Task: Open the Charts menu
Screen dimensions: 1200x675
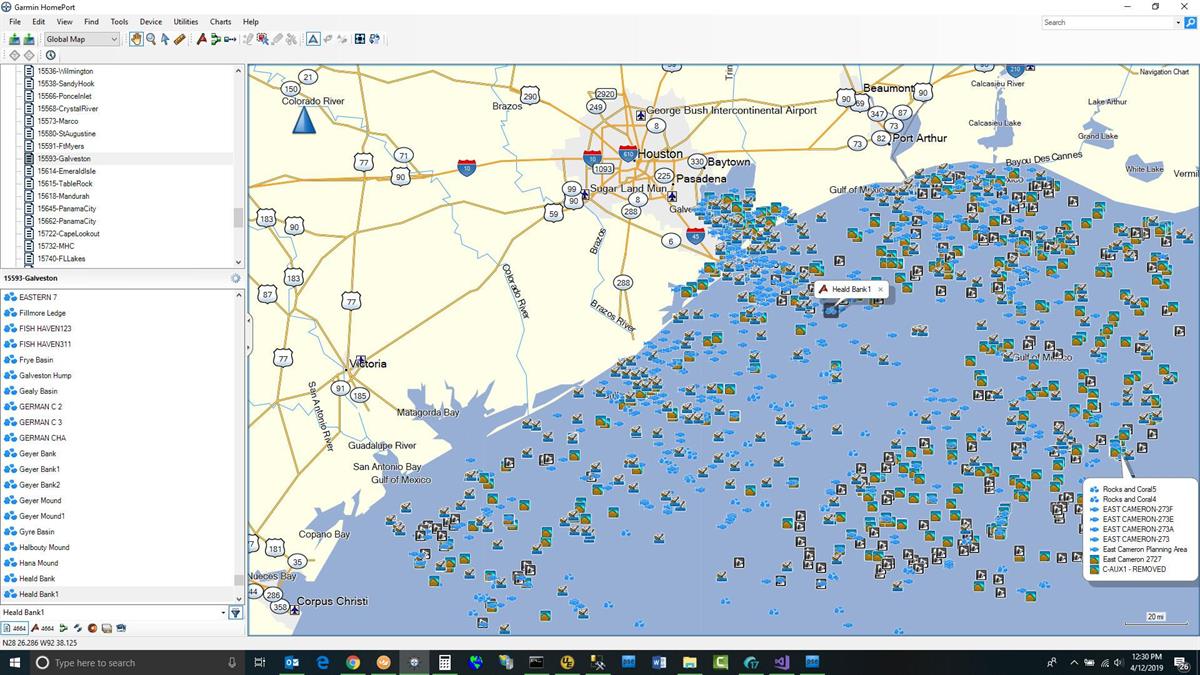Action: 220,22
